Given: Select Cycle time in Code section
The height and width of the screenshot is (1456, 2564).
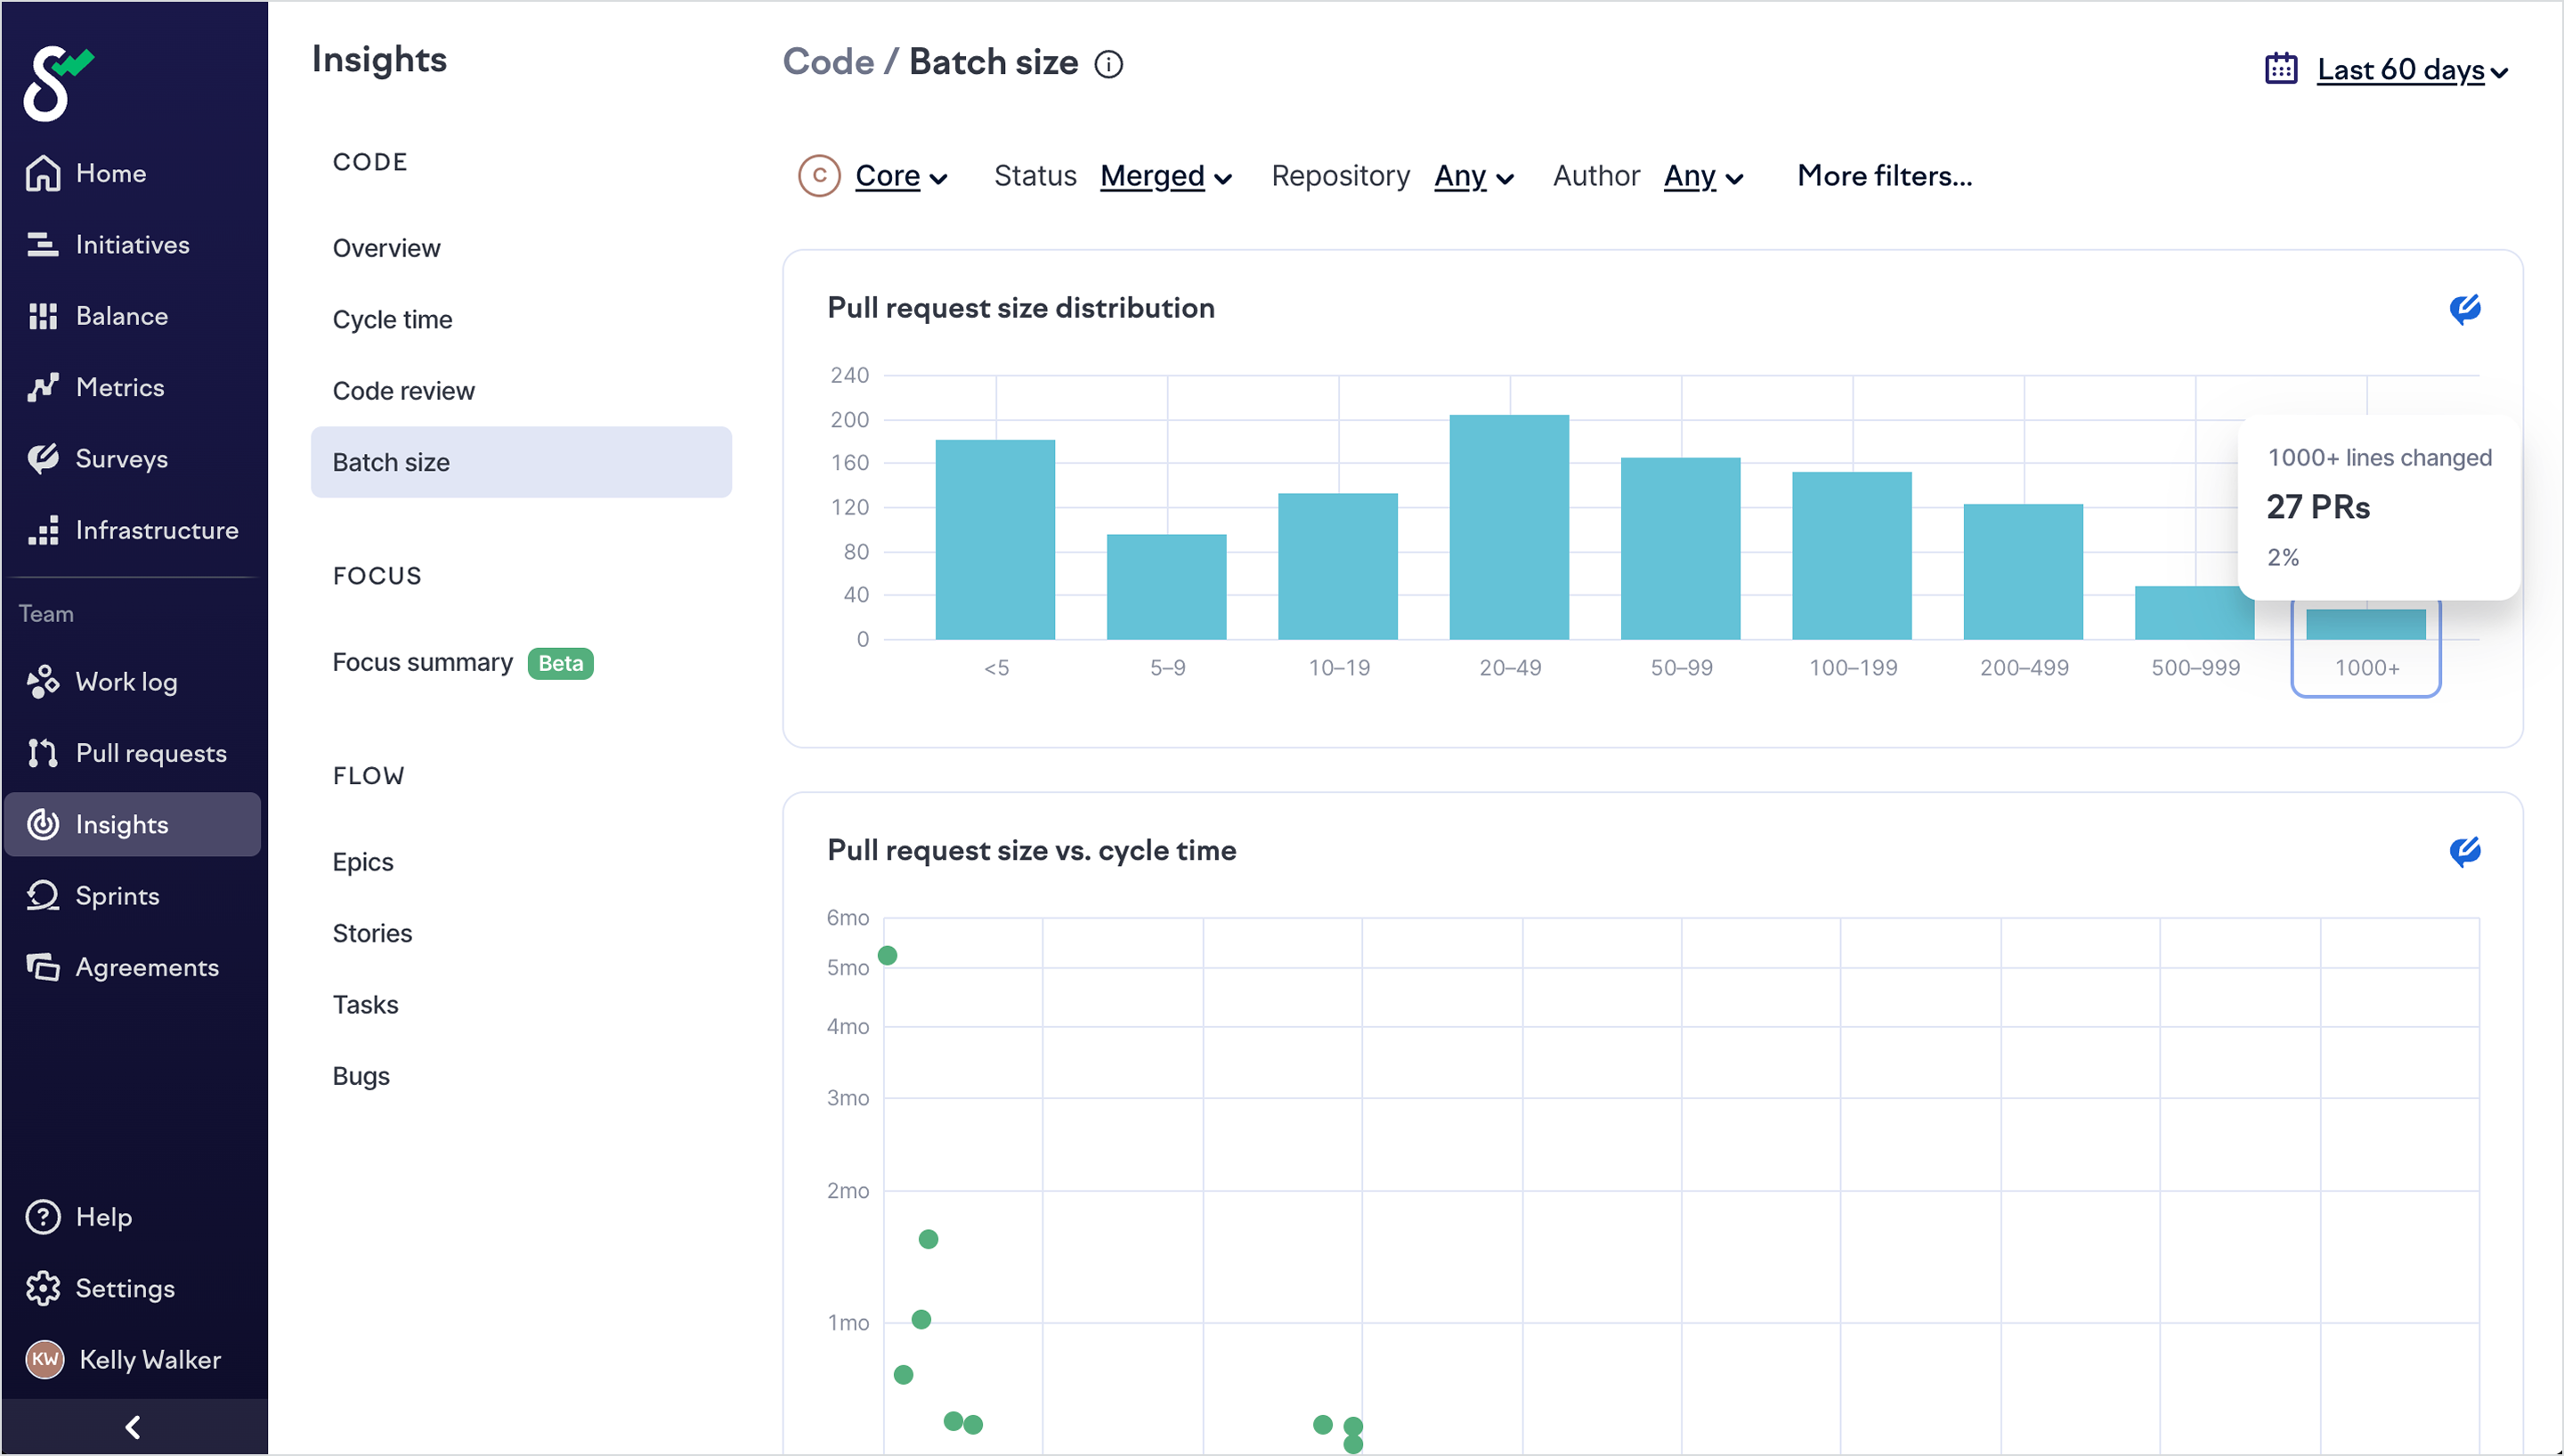Looking at the screenshot, I should click(x=392, y=320).
